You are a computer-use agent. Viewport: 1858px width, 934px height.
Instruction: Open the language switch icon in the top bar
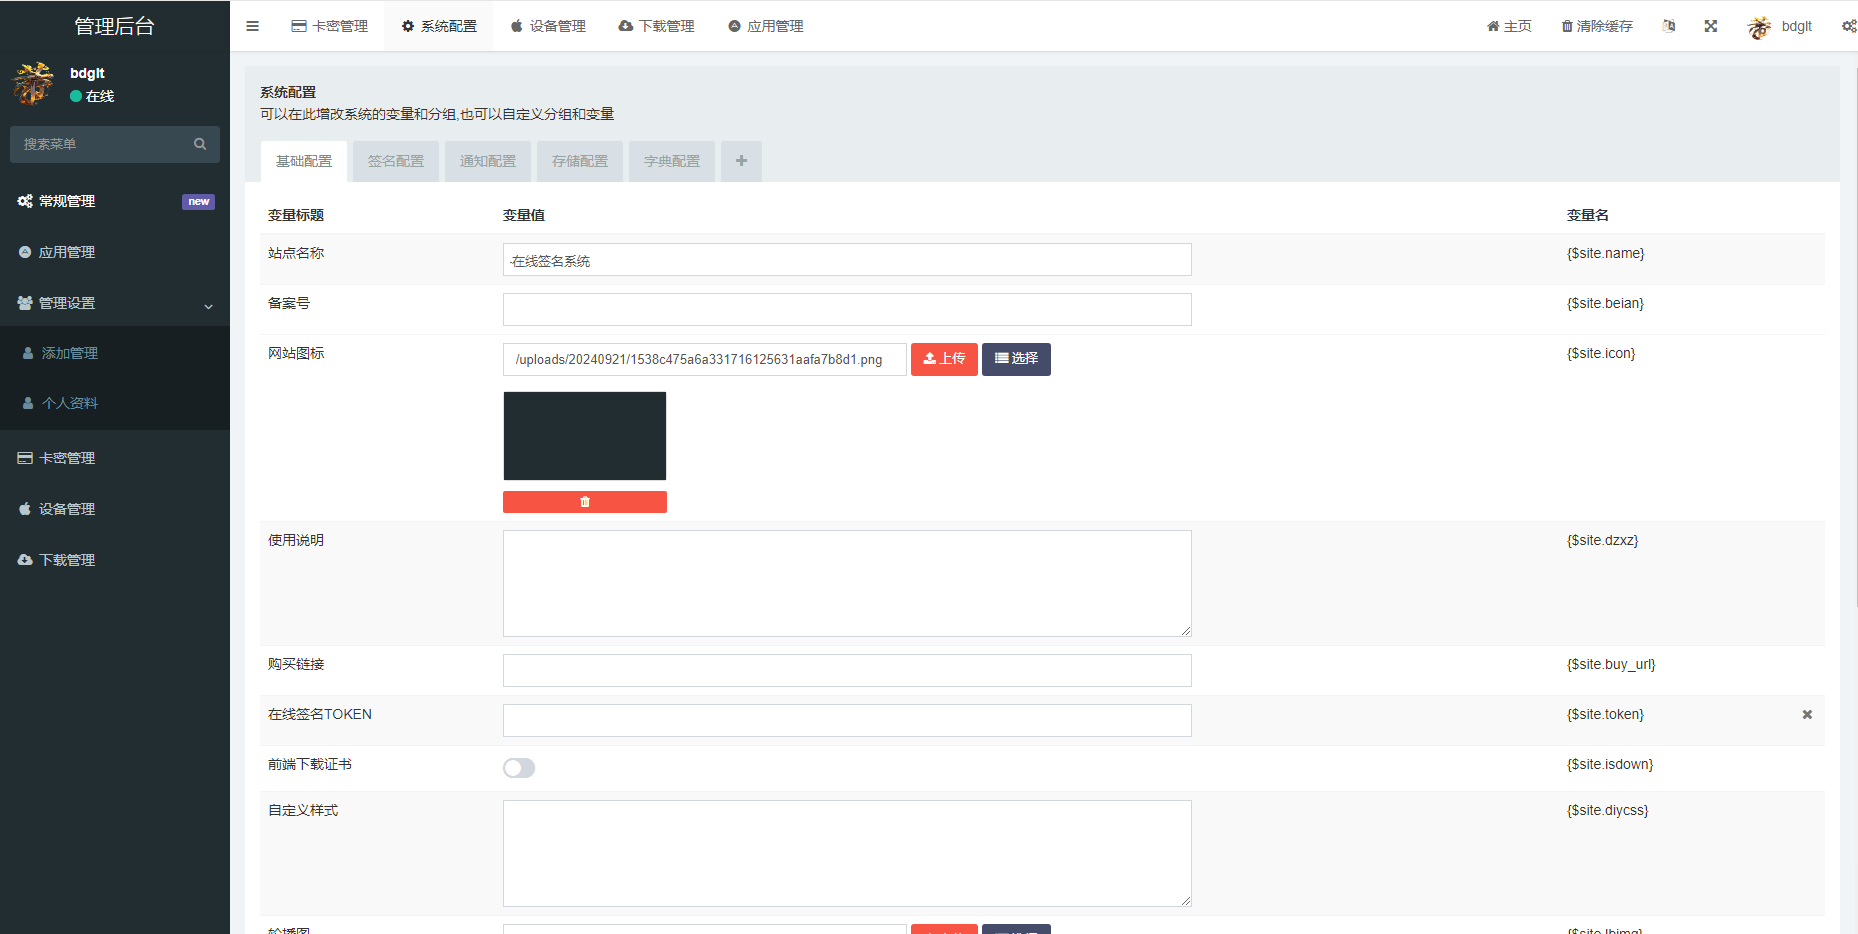pyautogui.click(x=1669, y=26)
